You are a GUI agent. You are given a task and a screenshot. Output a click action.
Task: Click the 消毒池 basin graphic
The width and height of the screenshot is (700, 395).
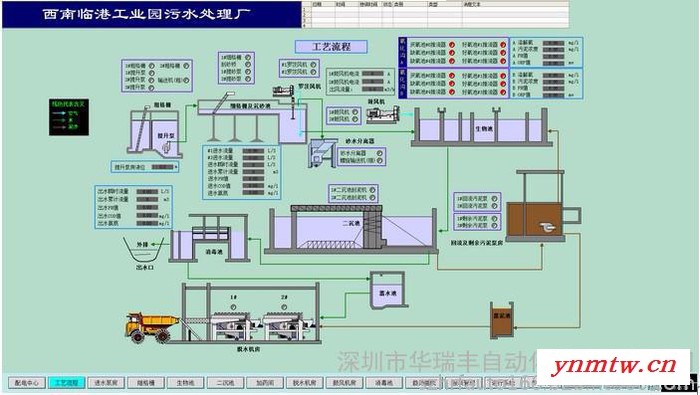(x=209, y=238)
